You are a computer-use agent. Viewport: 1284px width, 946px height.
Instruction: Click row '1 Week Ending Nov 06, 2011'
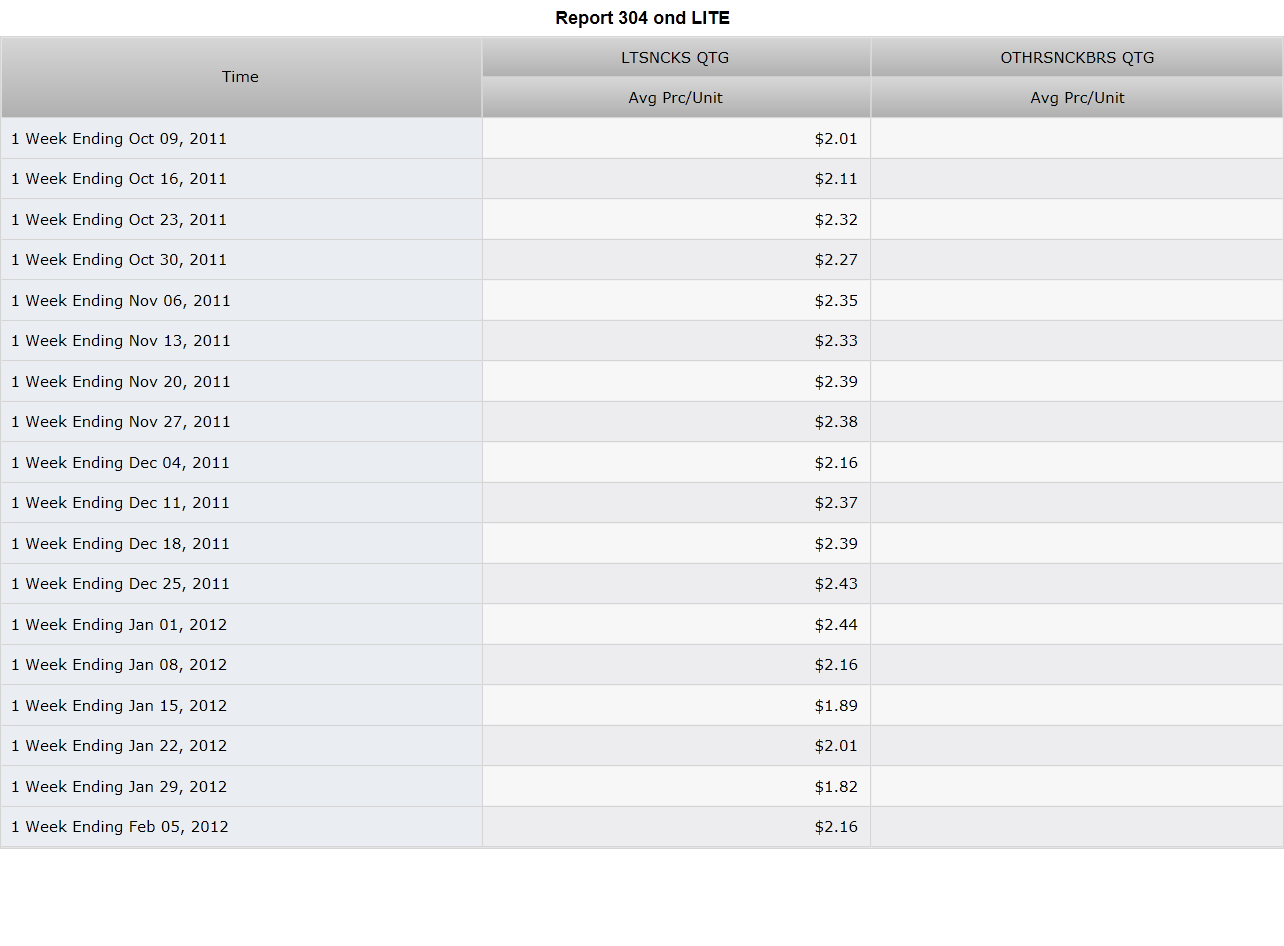pyautogui.click(x=642, y=300)
